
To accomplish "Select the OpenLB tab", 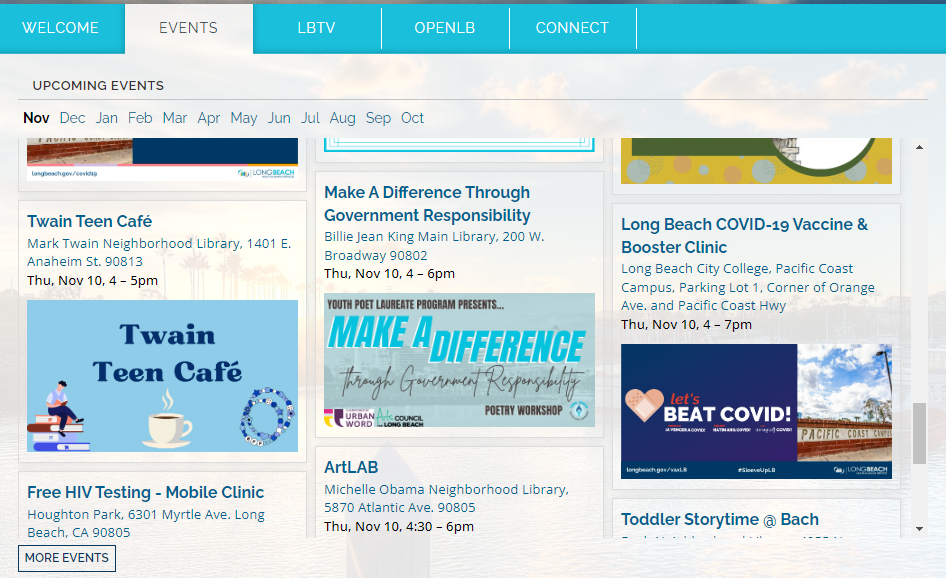I will (x=445, y=28).
